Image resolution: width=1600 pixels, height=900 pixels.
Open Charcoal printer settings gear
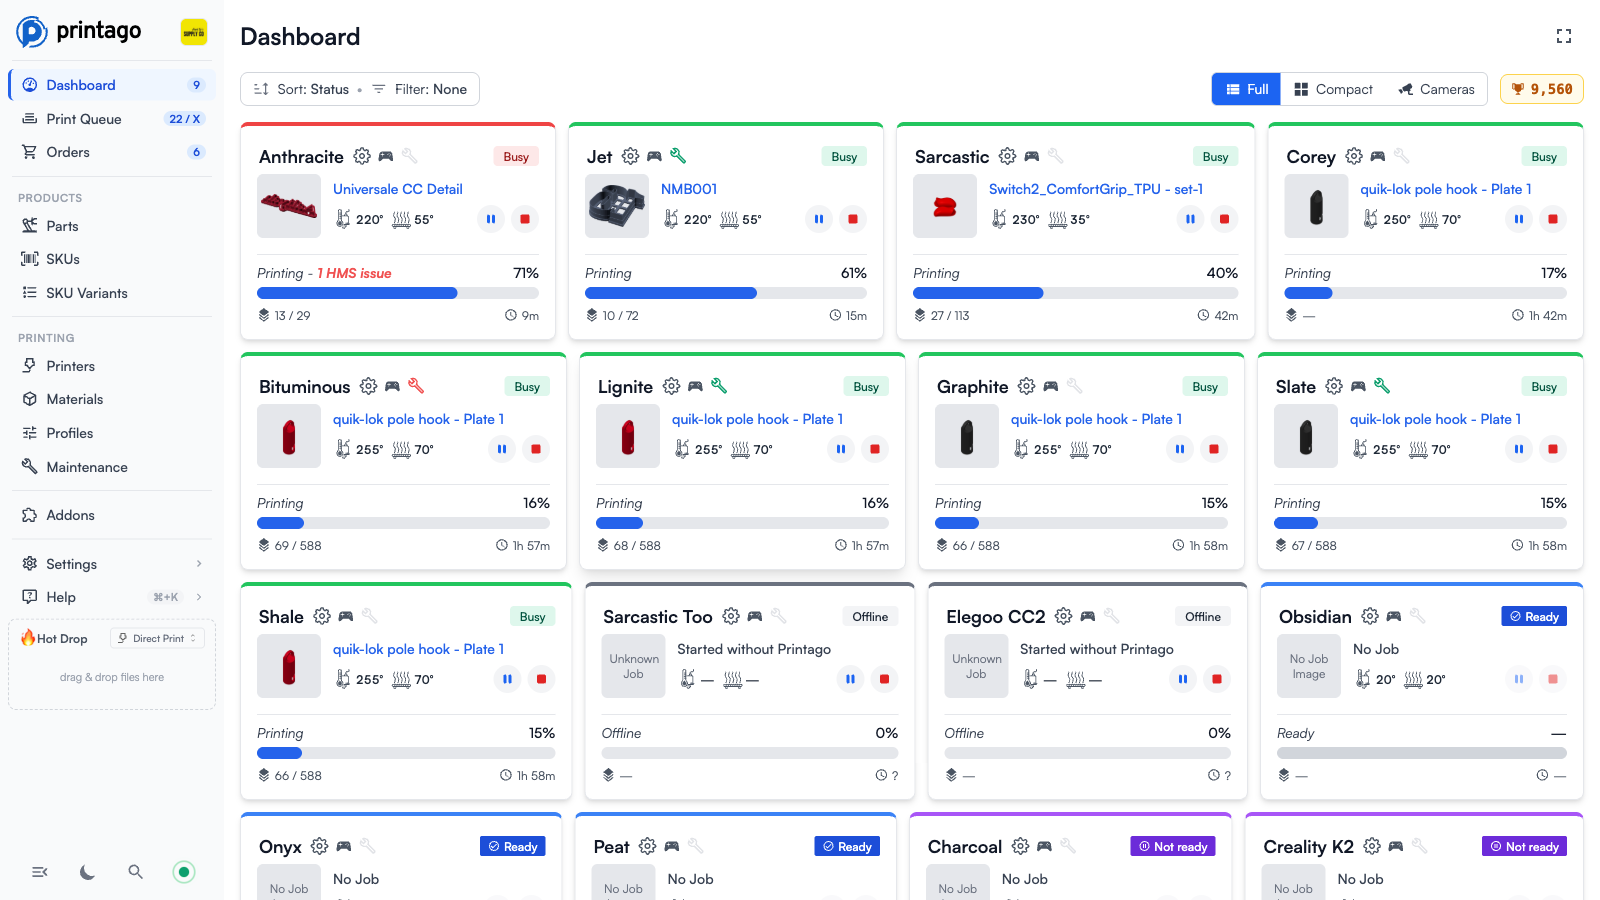(1020, 846)
